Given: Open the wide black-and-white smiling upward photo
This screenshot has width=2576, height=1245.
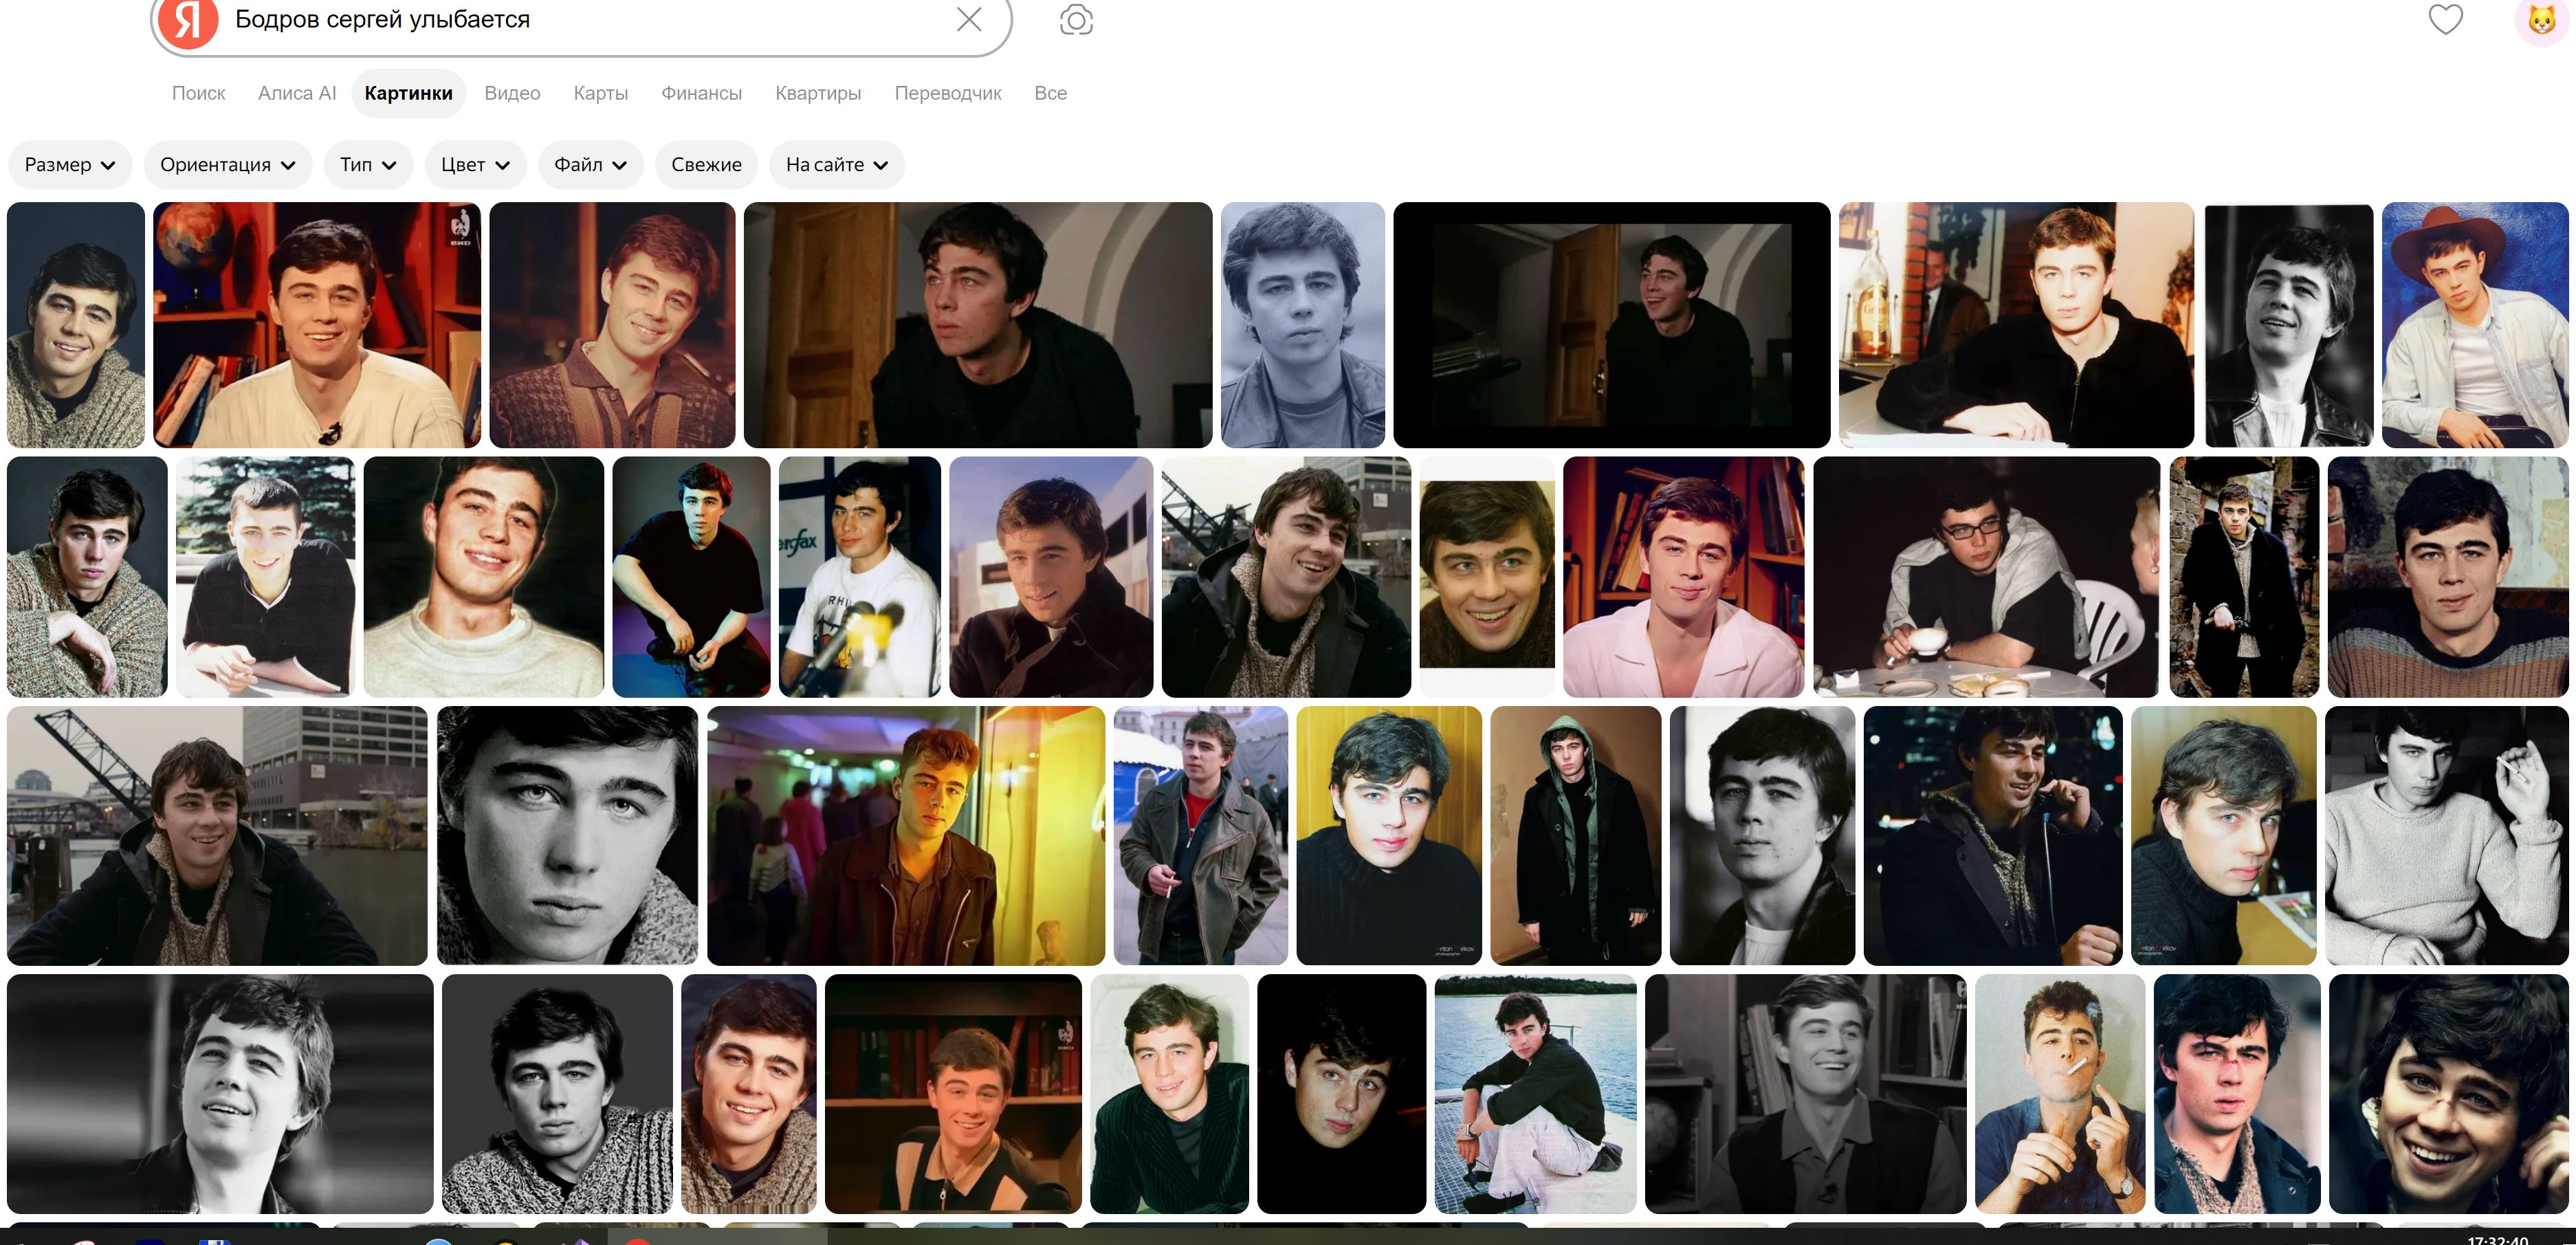Looking at the screenshot, I should (x=220, y=1094).
